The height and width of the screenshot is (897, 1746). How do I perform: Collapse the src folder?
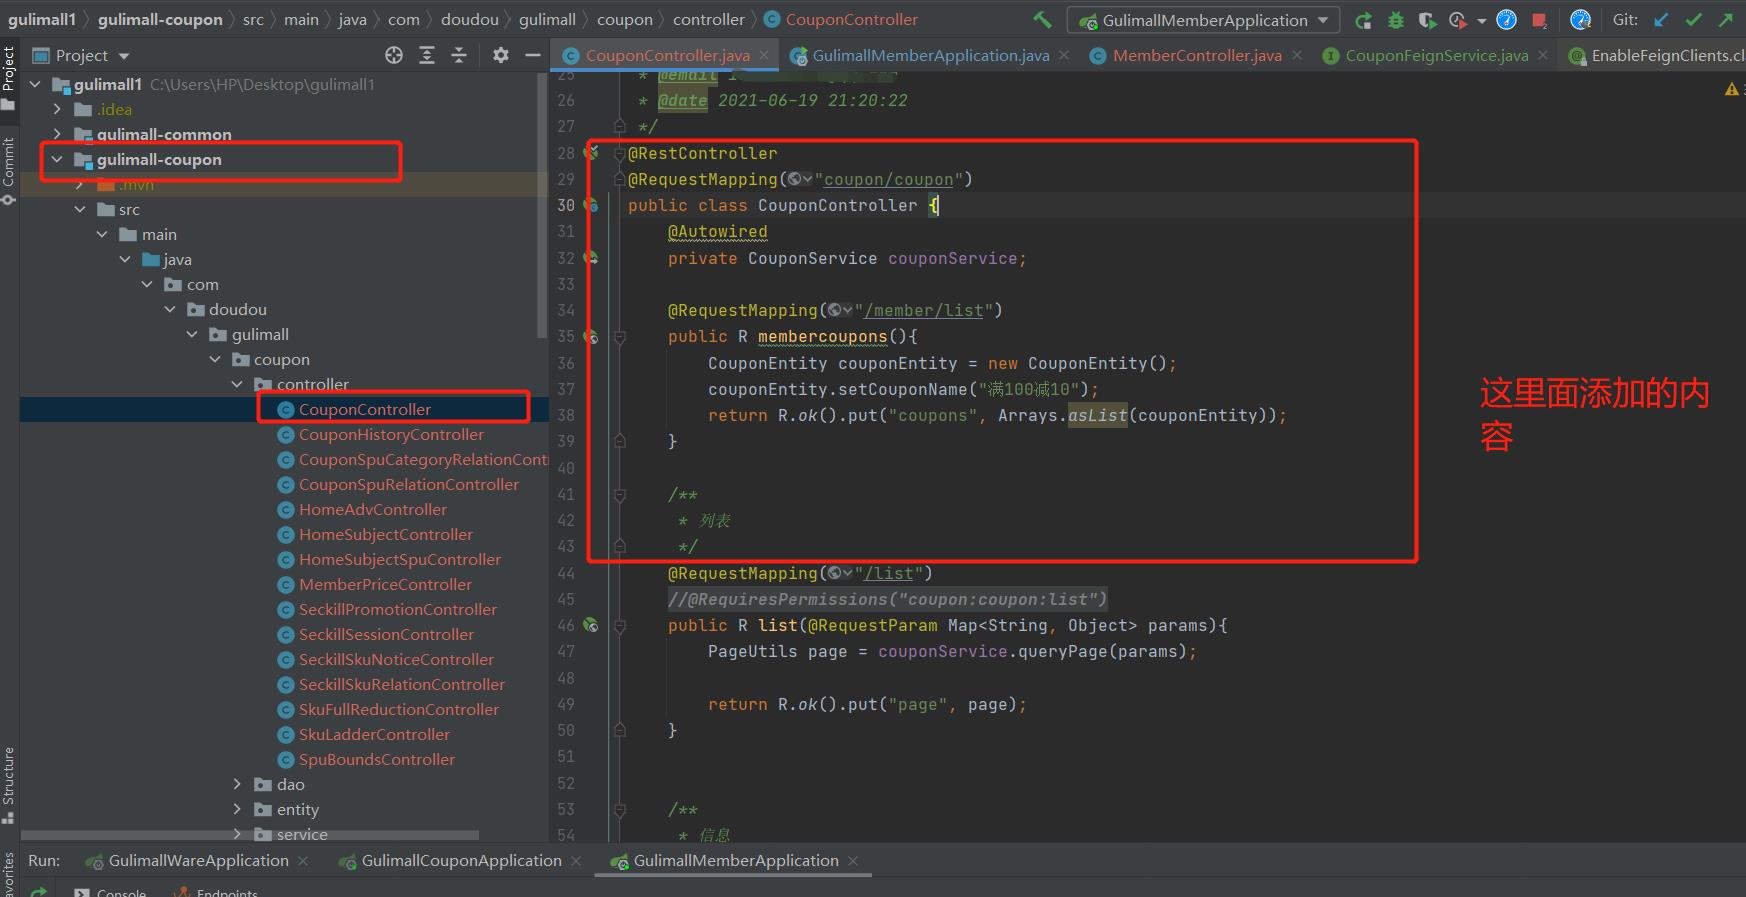click(80, 209)
